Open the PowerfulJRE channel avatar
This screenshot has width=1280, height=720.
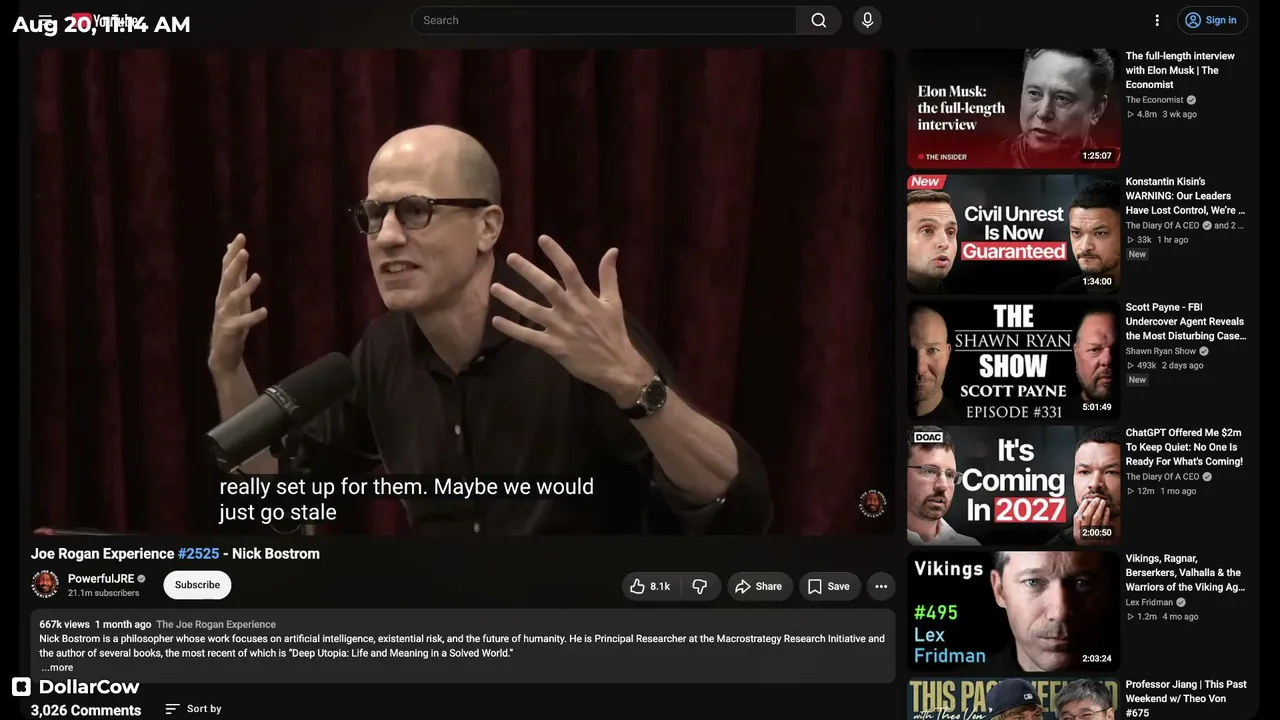coord(45,584)
